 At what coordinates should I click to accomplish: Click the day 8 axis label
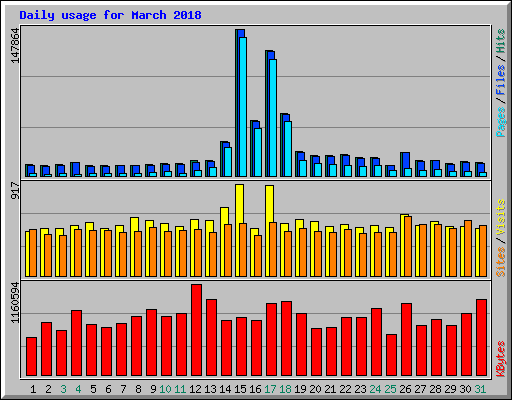tap(138, 389)
